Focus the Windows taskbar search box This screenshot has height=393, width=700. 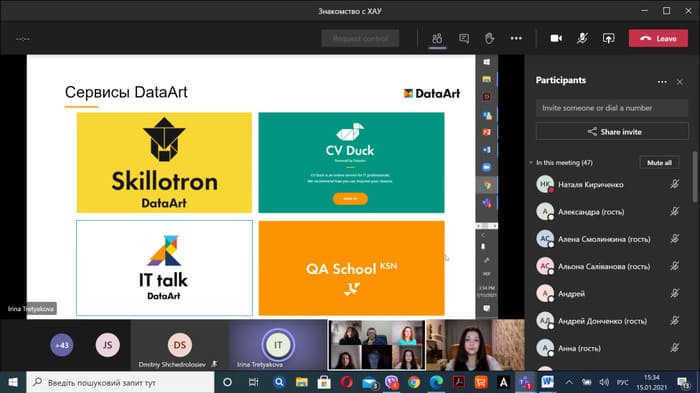[x=121, y=382]
